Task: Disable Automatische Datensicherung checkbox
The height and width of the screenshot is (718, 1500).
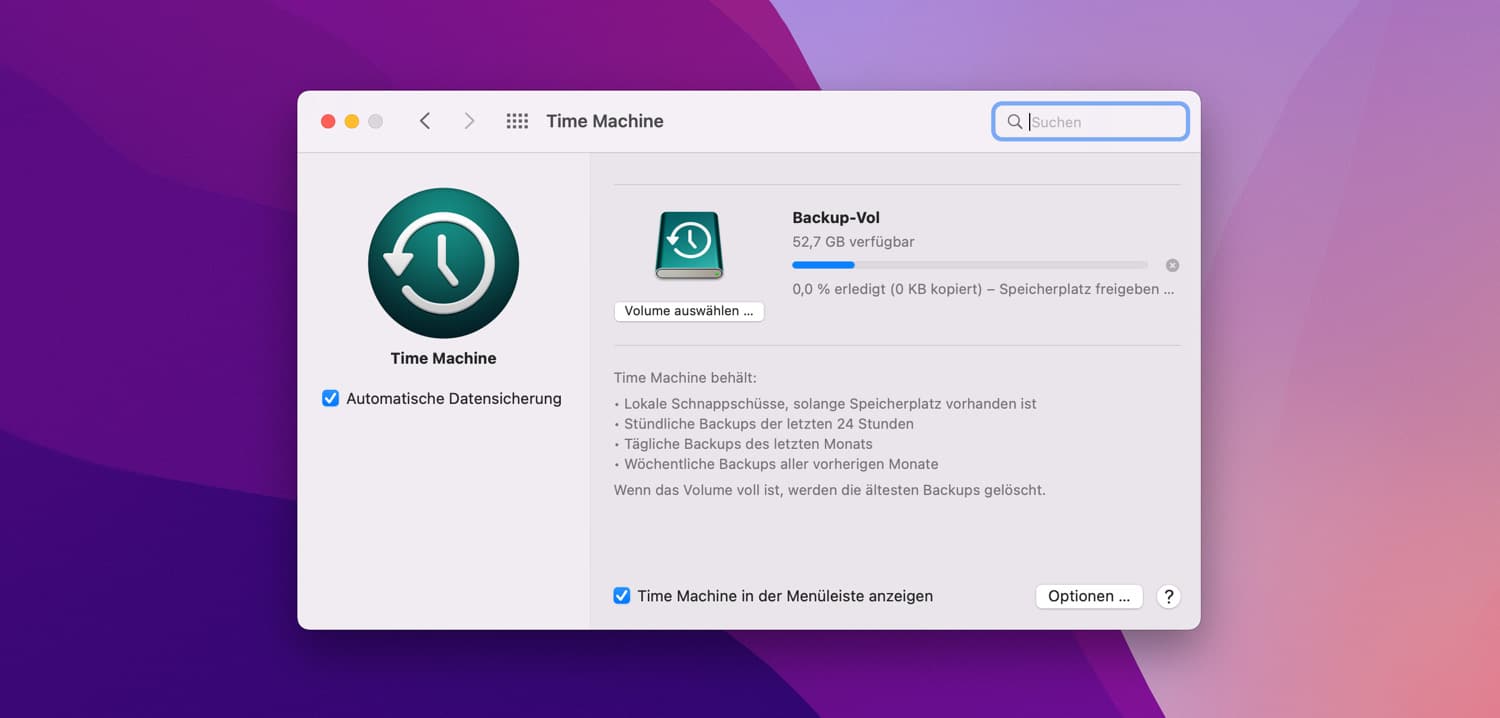Action: (x=331, y=398)
